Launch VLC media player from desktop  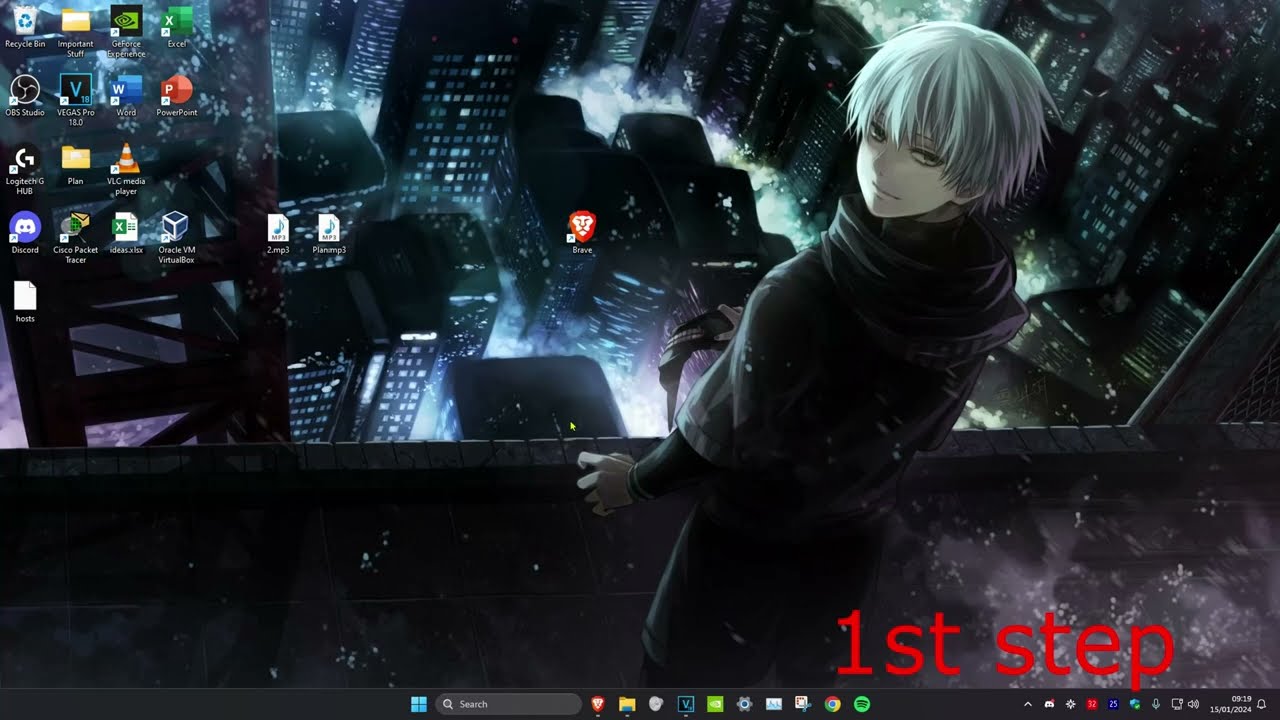pyautogui.click(x=126, y=169)
